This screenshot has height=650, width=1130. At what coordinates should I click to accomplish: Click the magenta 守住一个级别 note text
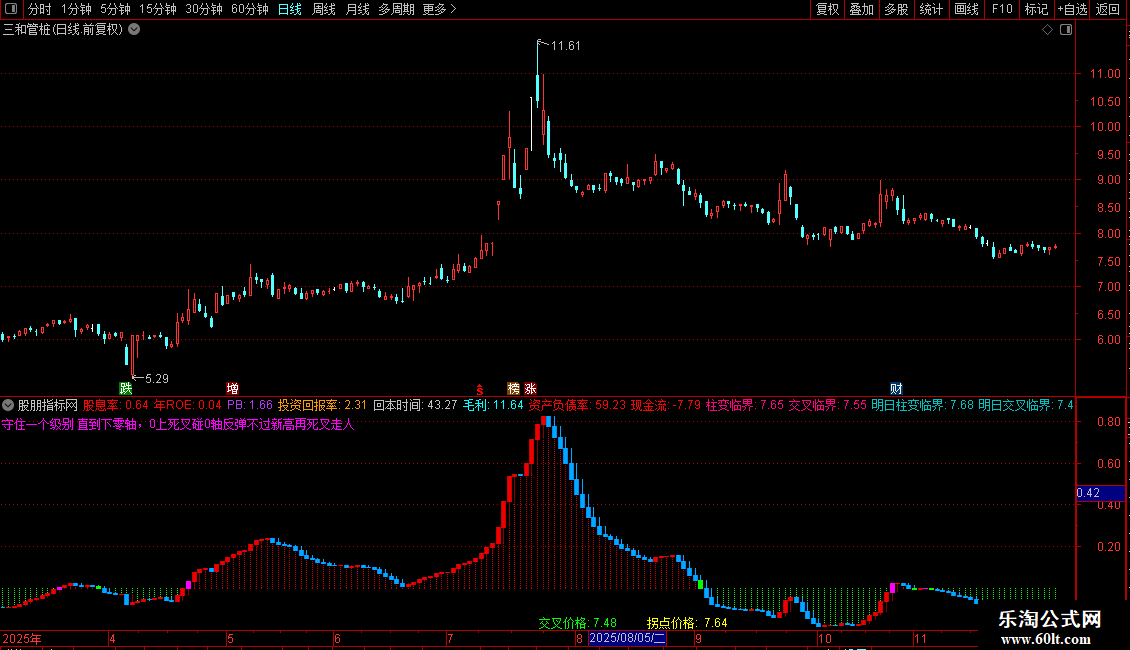point(178,424)
